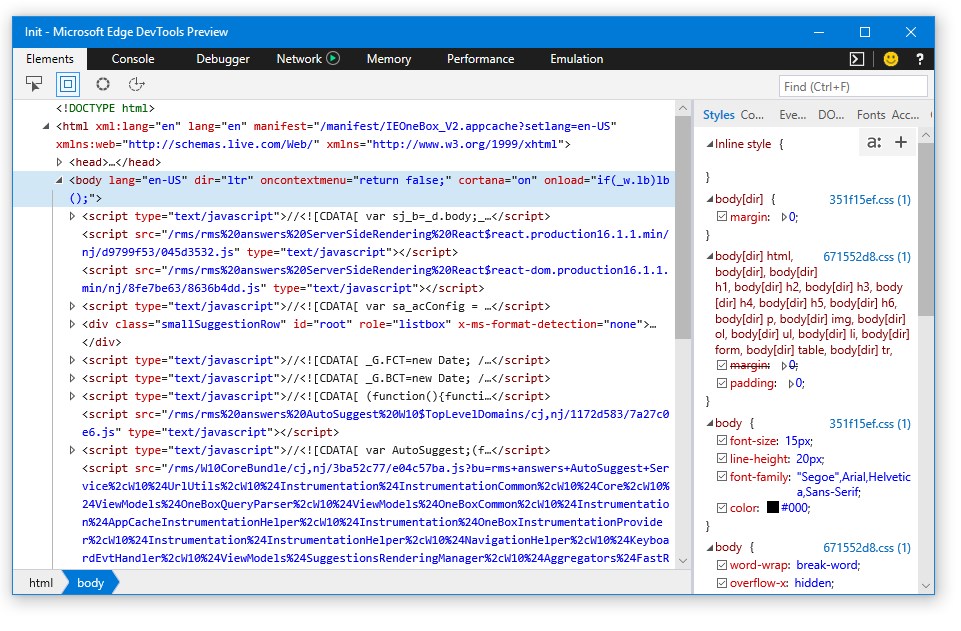Send feedback with the smiley icon
Viewport: 961px width, 631px height.
(x=891, y=59)
